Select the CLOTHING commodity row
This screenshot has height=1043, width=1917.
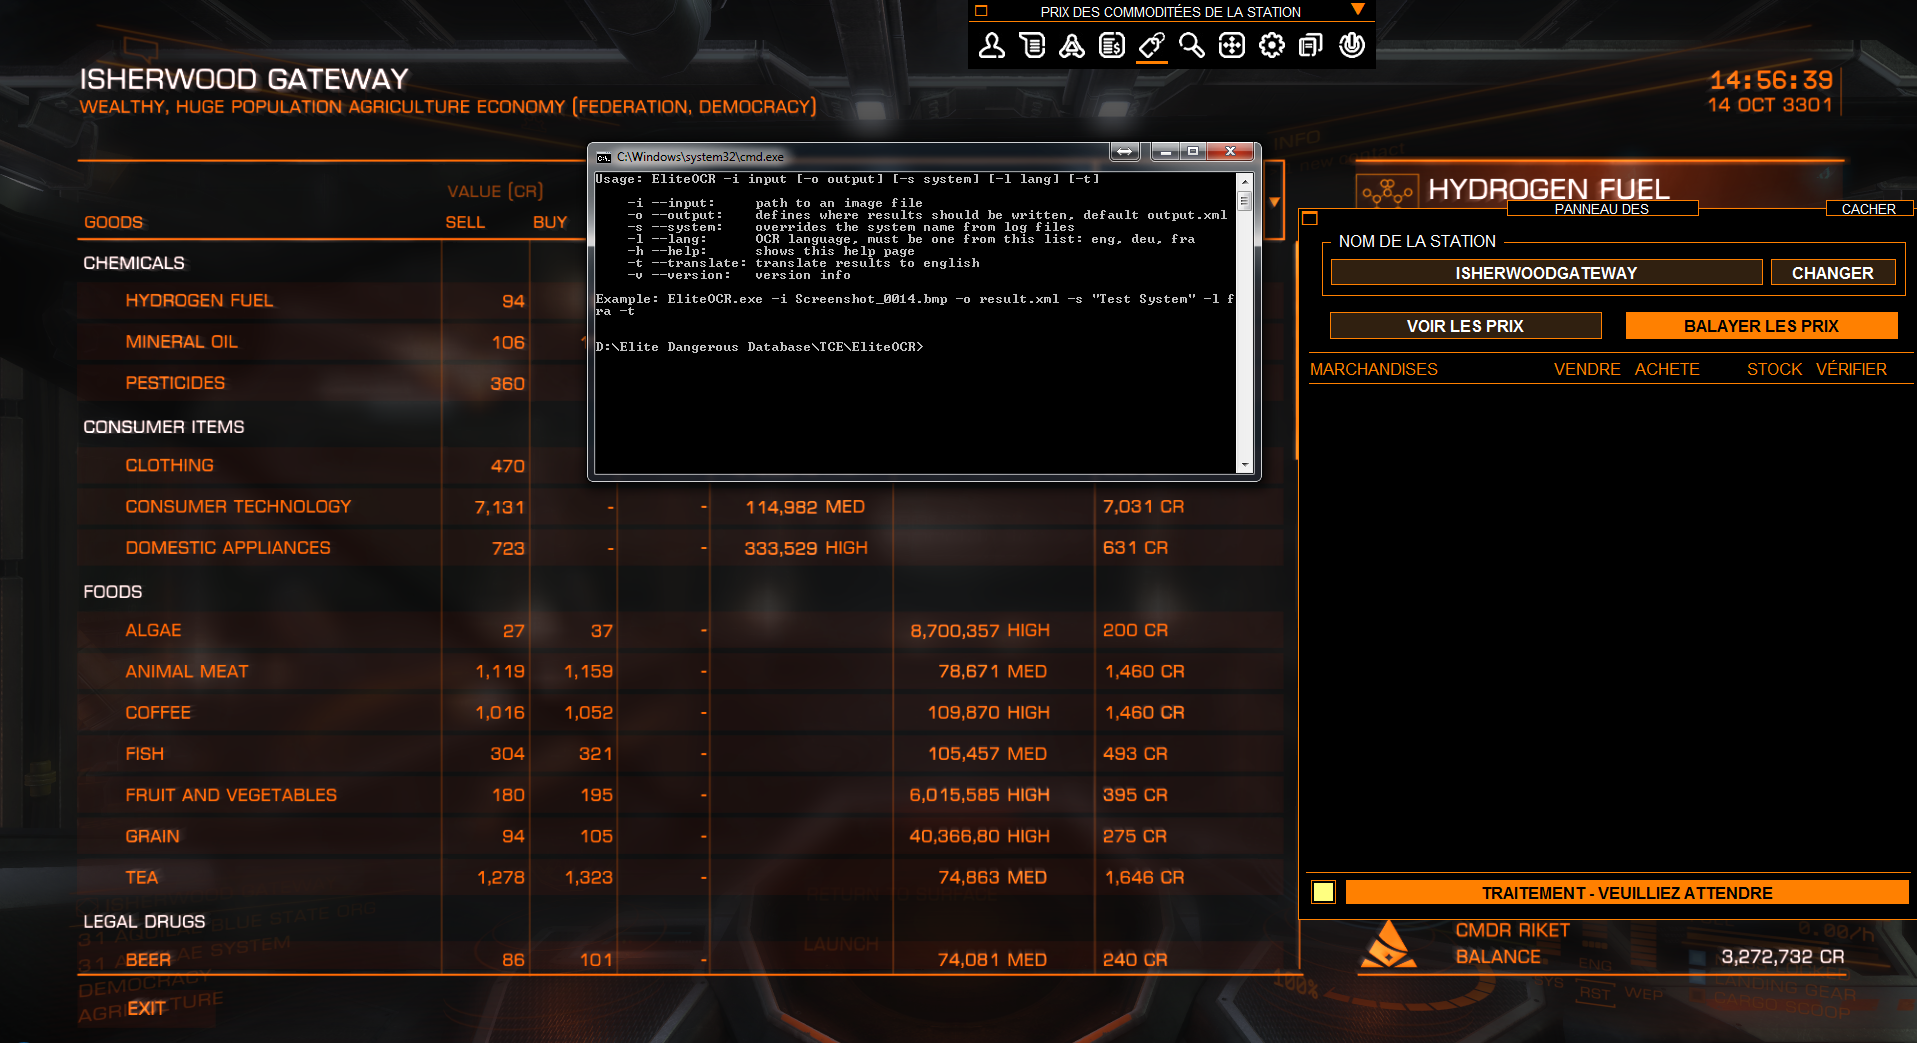tap(330, 466)
